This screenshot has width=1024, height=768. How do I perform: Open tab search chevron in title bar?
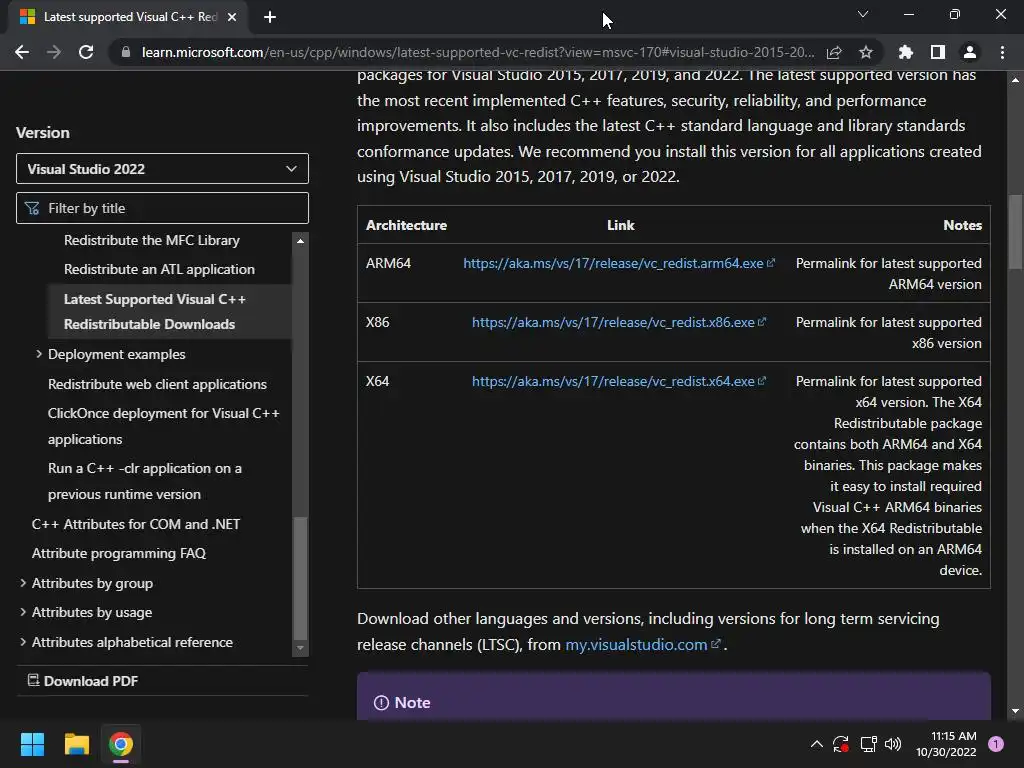pos(863,14)
